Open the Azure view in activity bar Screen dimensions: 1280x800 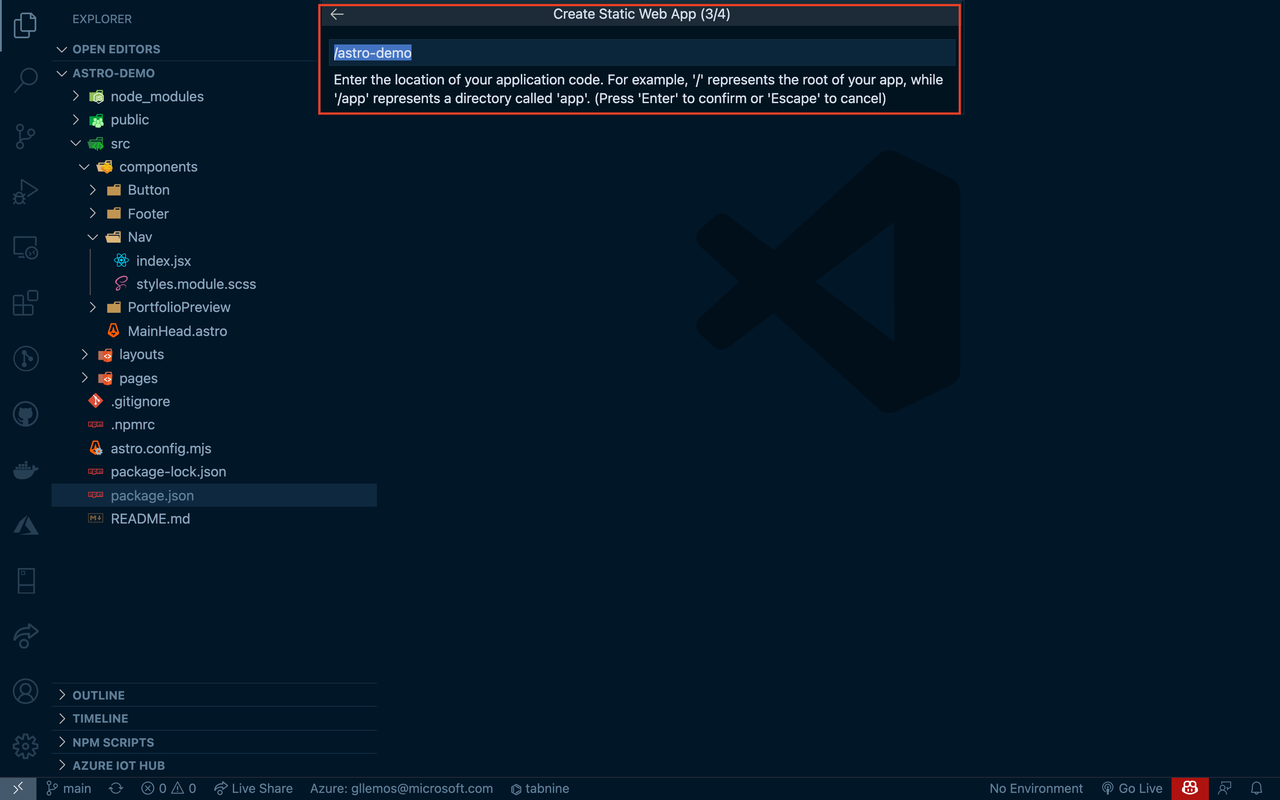click(x=26, y=524)
